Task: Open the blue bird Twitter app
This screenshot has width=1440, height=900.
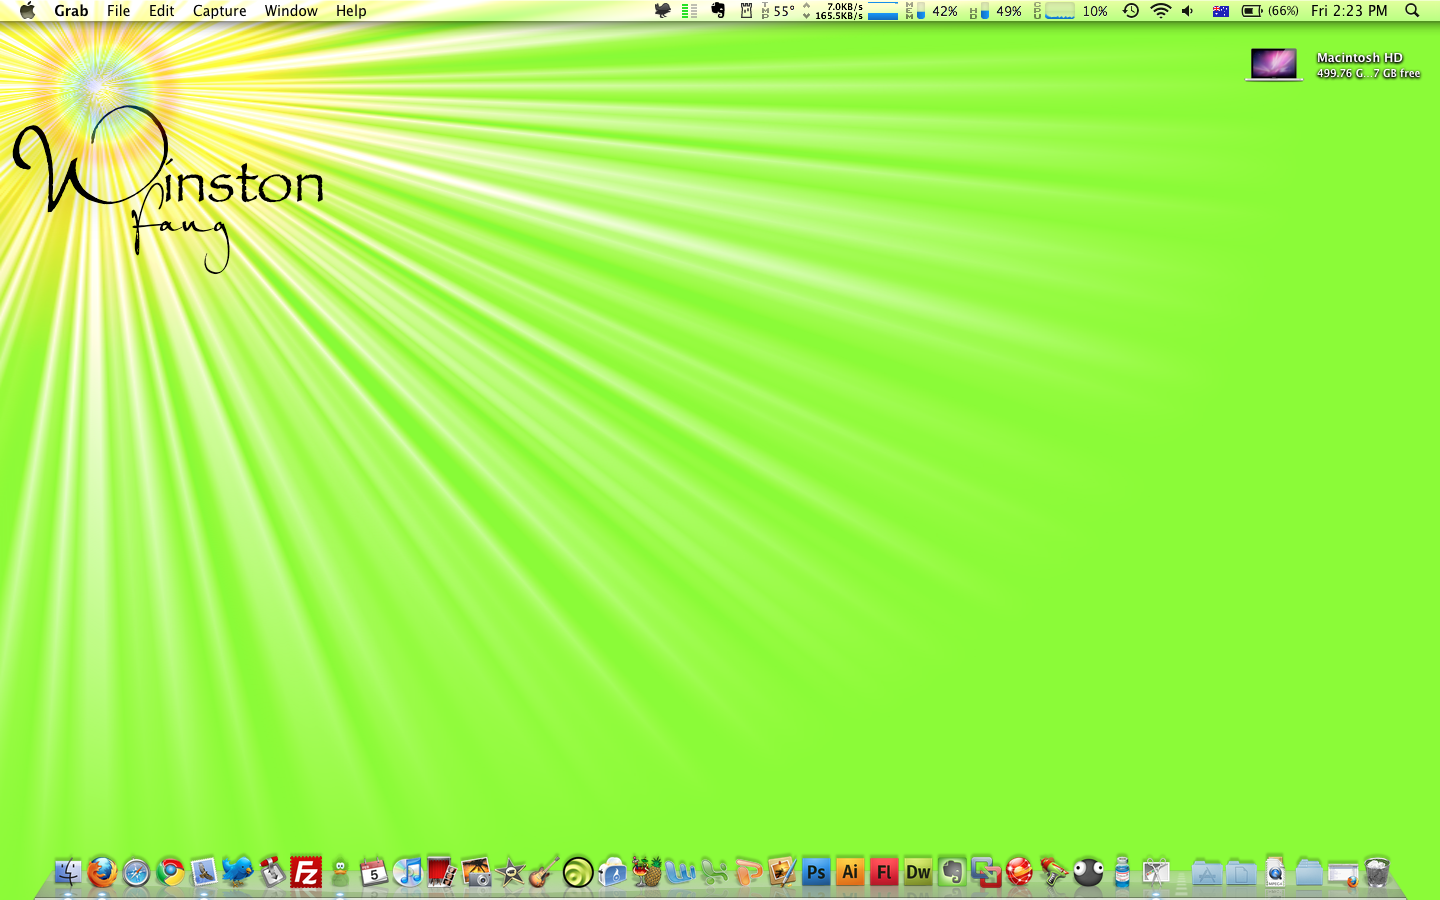Action: pyautogui.click(x=238, y=872)
